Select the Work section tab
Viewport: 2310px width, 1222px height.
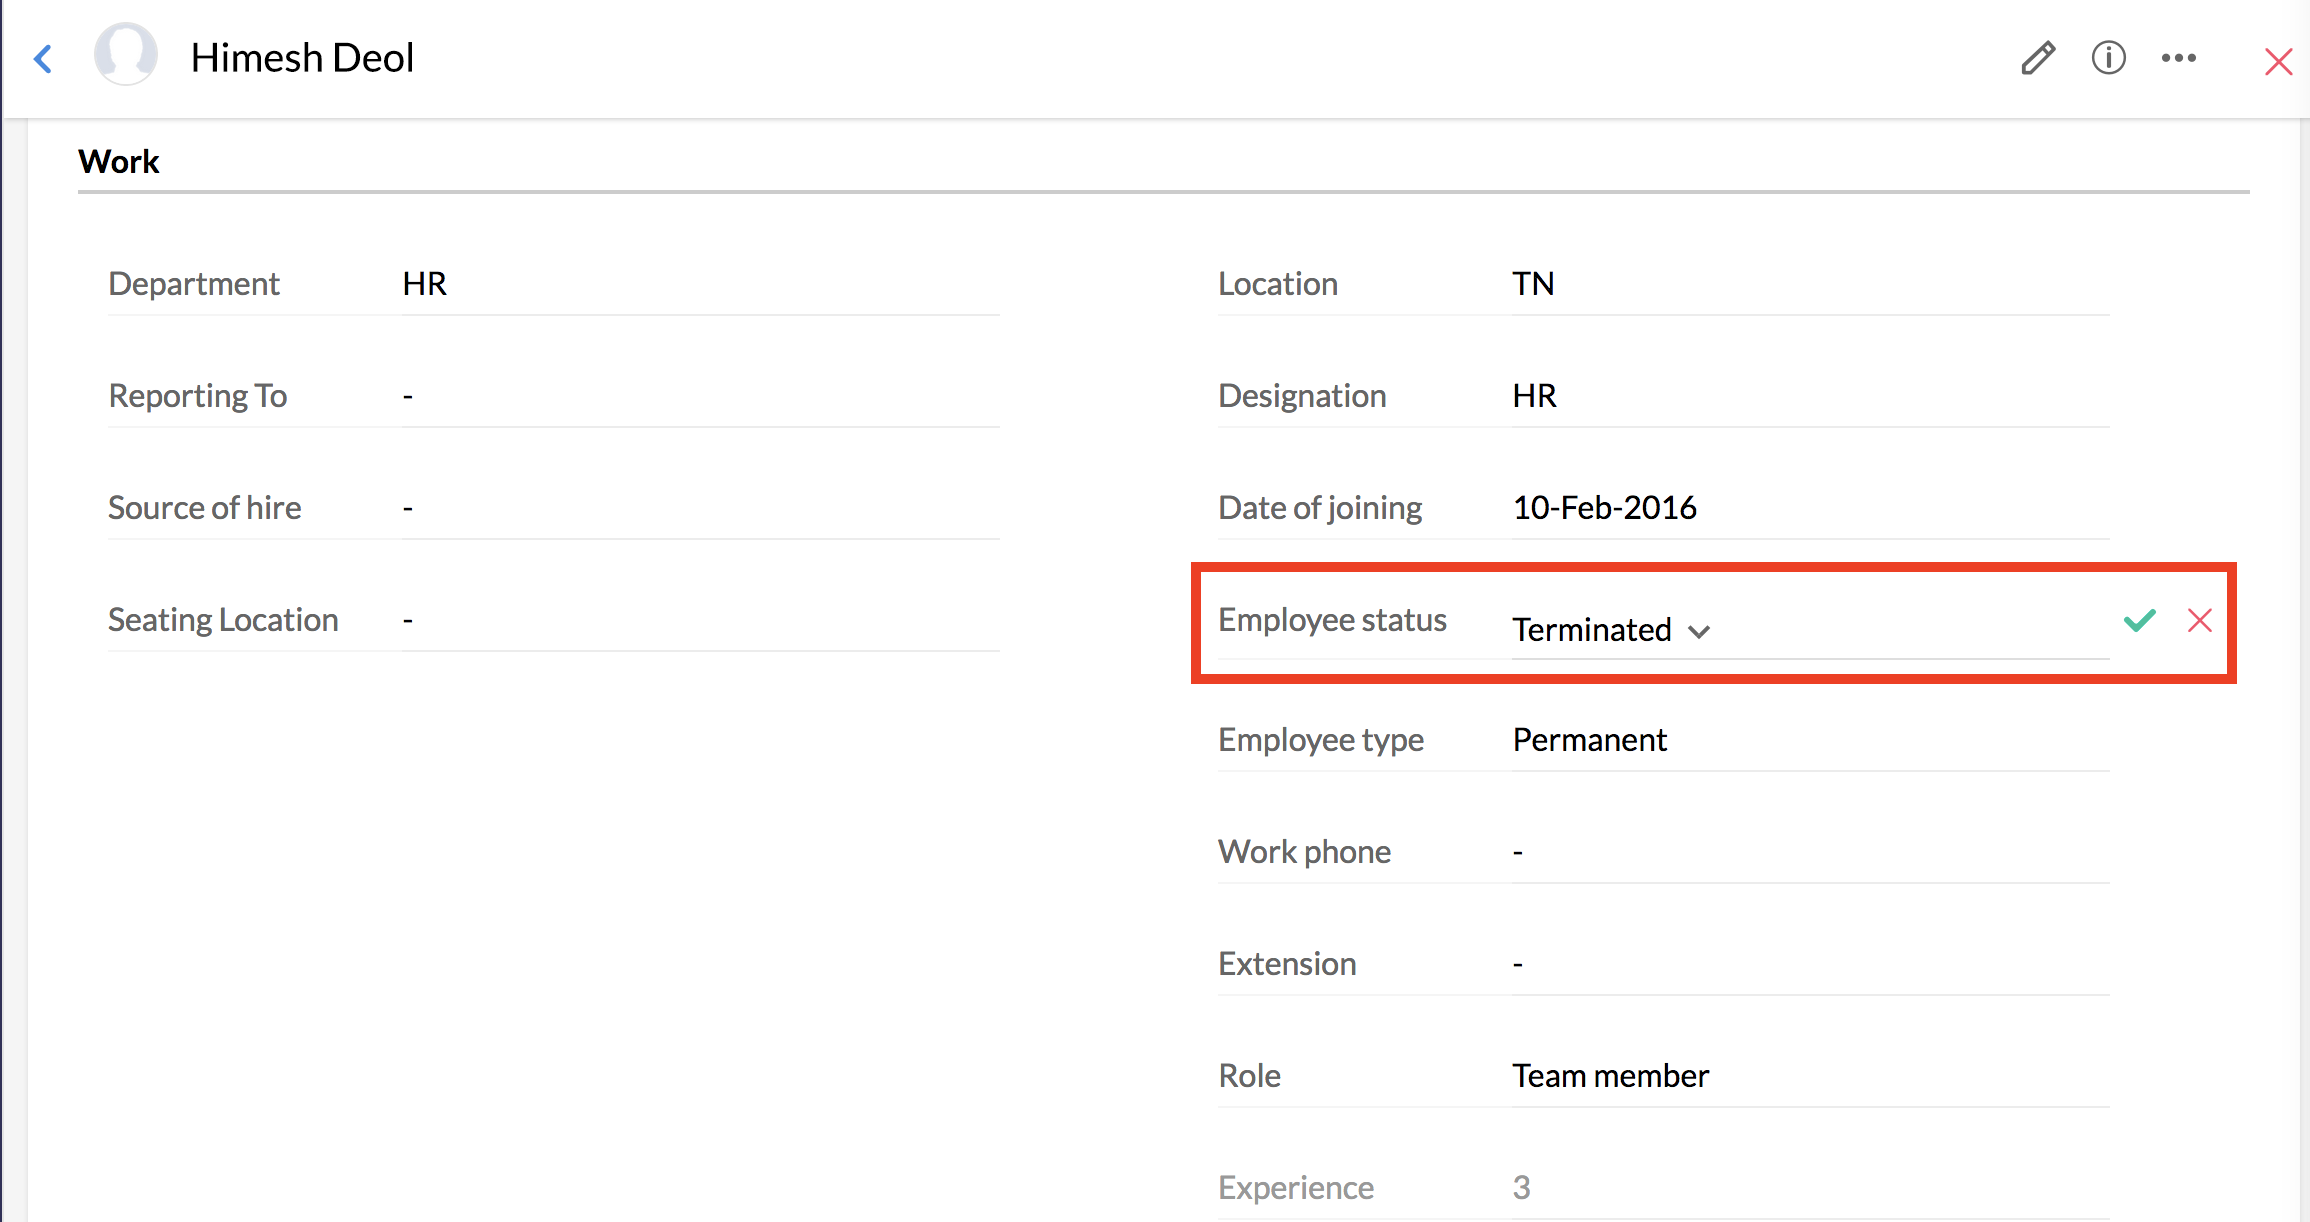pos(119,160)
